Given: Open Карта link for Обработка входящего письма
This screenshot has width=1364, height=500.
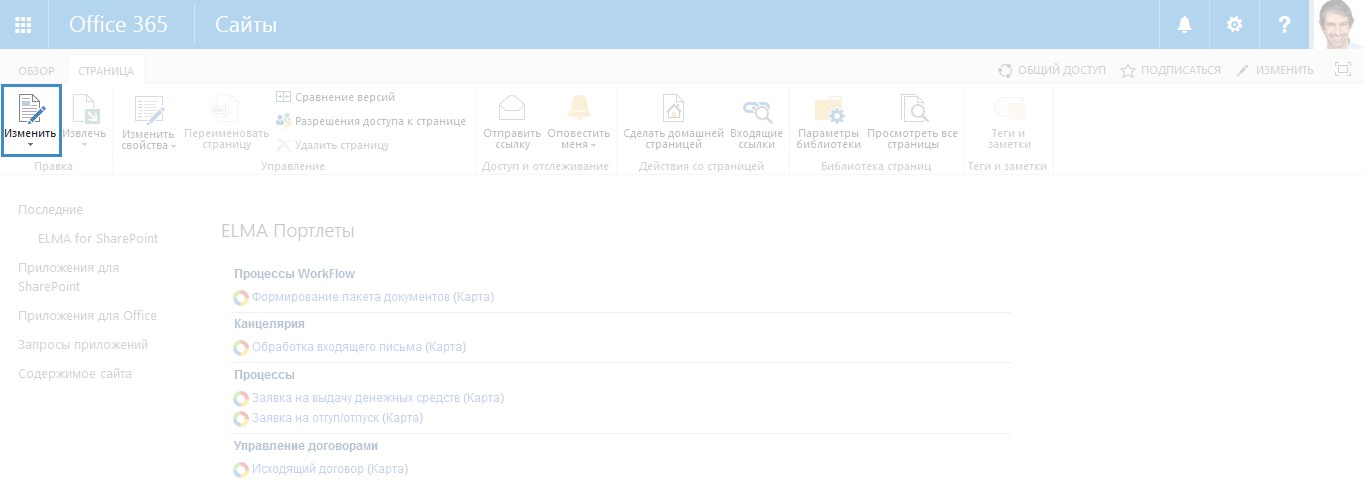Looking at the screenshot, I should 446,347.
